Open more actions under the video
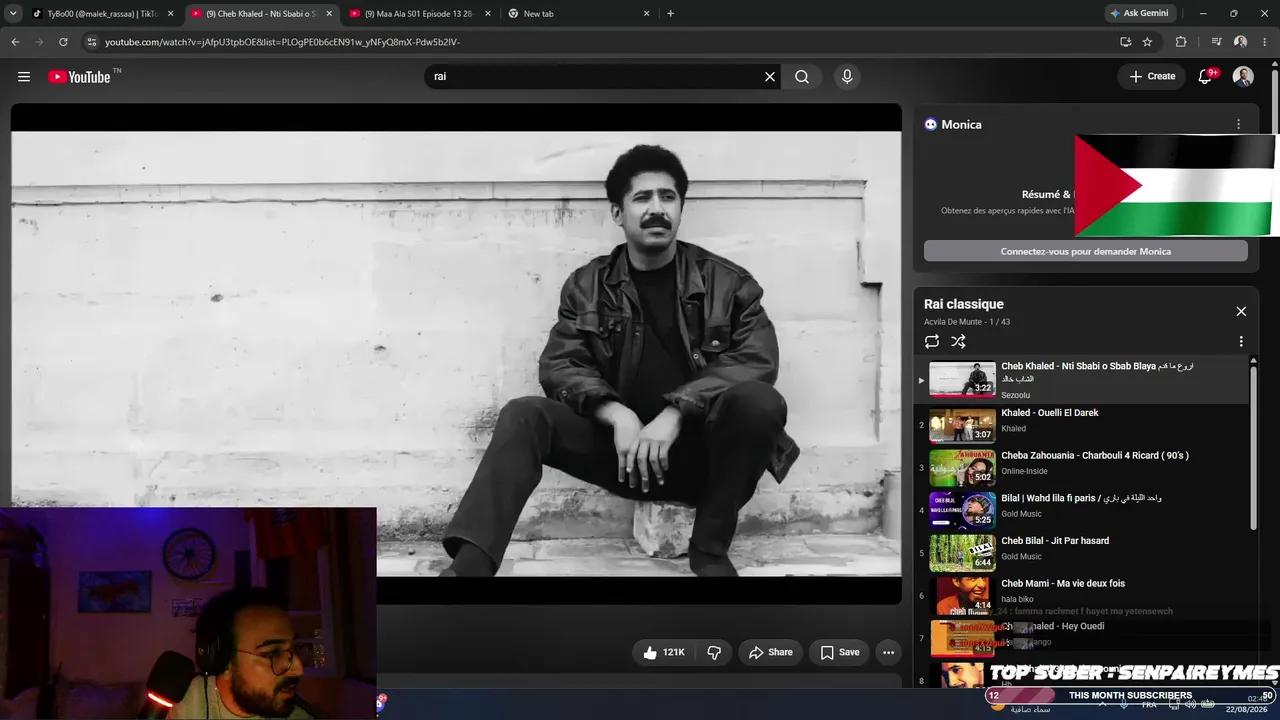This screenshot has height=720, width=1280. (888, 652)
